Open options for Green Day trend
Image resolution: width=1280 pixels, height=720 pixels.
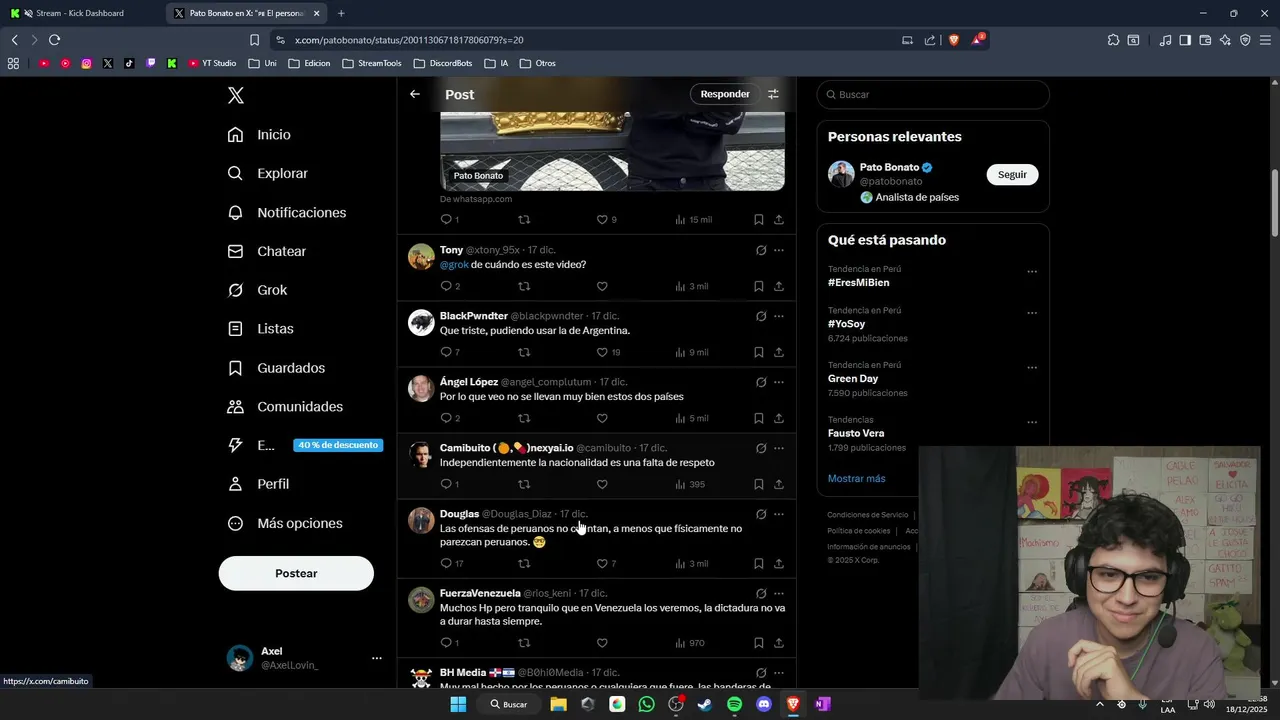click(x=1032, y=367)
